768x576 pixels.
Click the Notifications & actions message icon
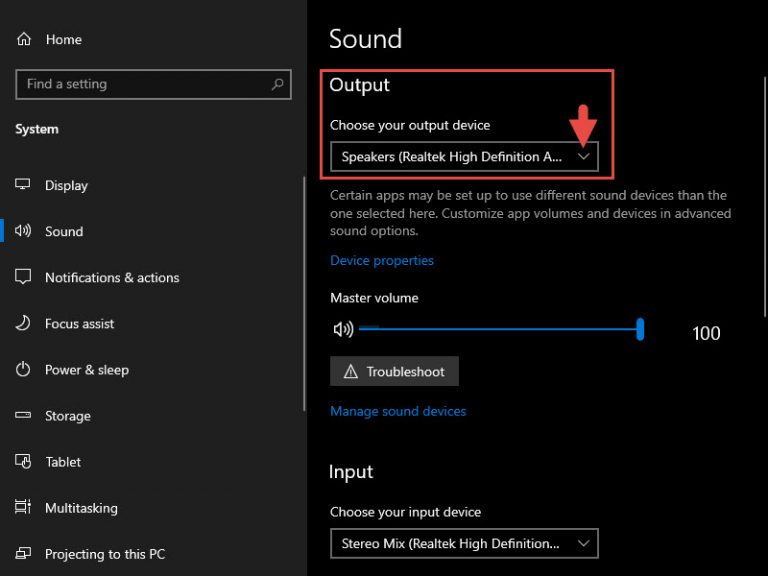pyautogui.click(x=23, y=277)
